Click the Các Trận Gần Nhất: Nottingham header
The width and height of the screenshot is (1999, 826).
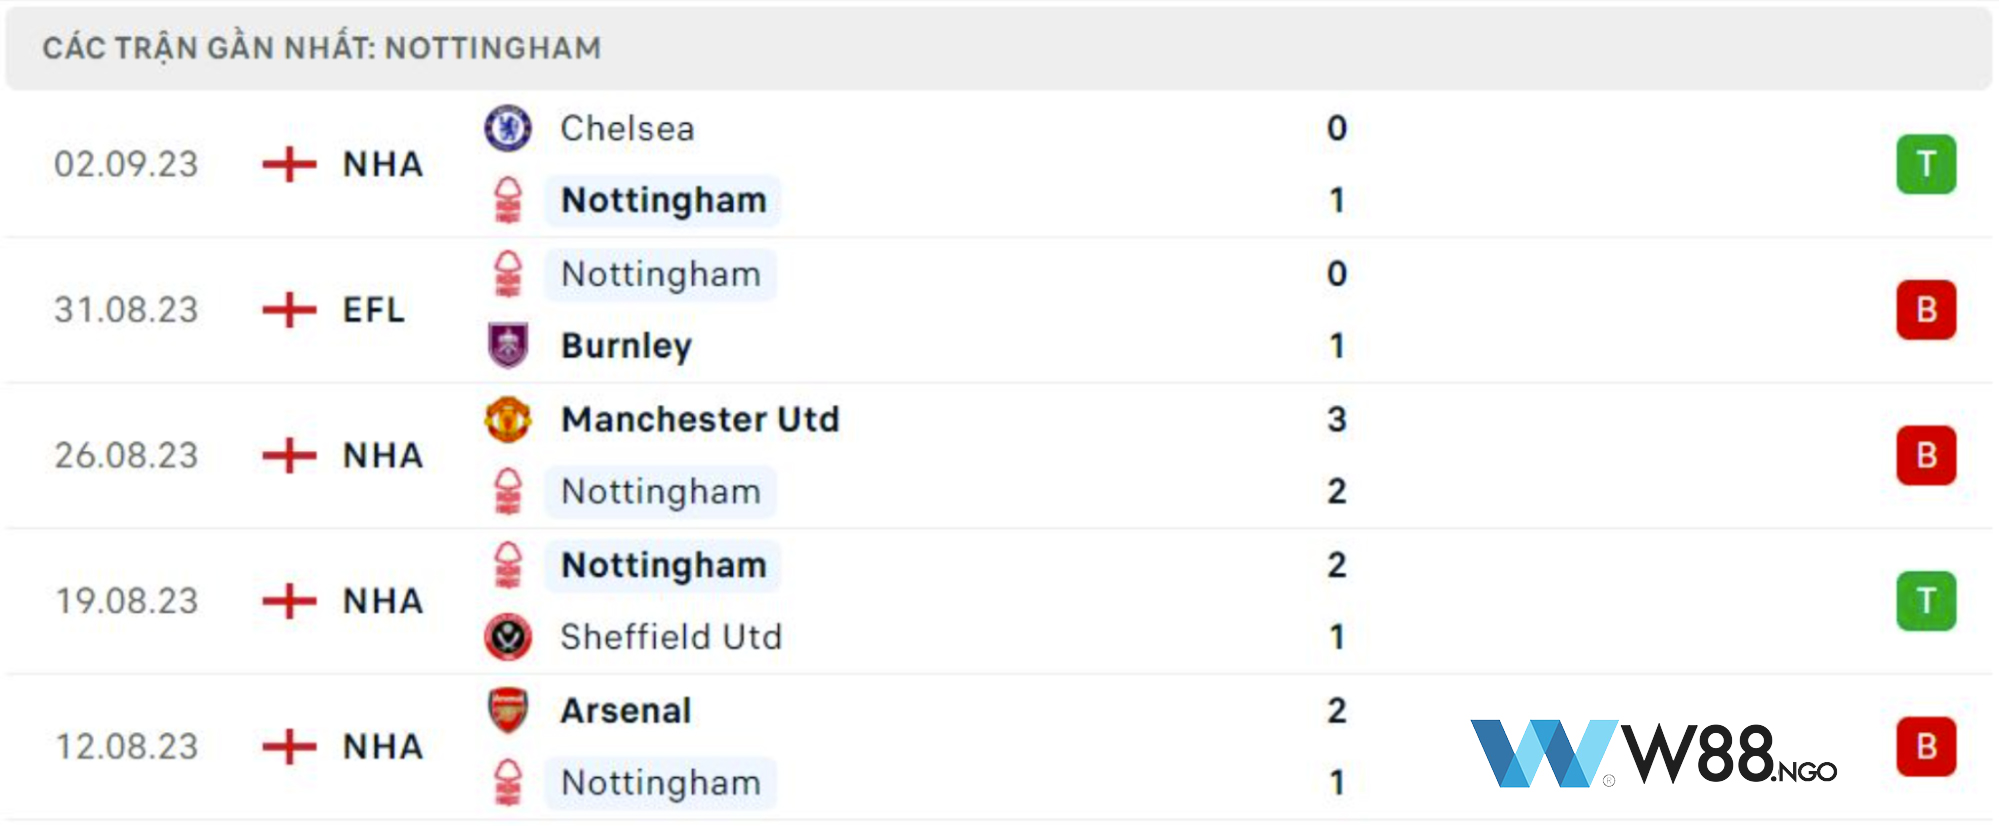(322, 47)
